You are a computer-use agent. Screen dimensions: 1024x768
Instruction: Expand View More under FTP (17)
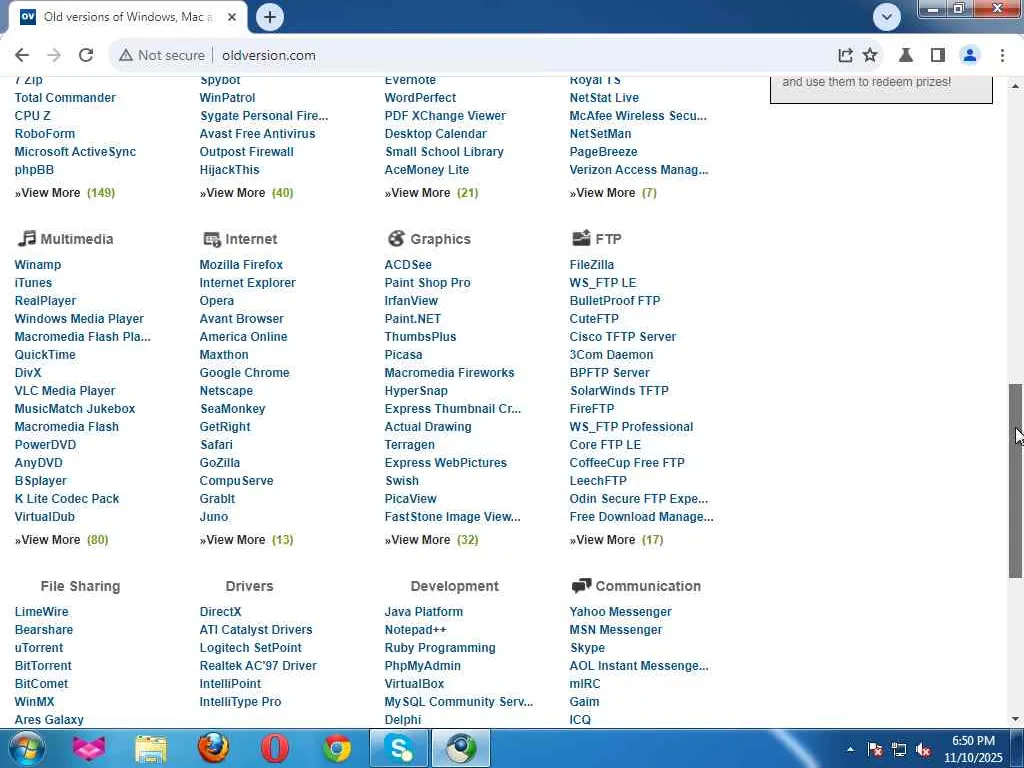point(616,540)
